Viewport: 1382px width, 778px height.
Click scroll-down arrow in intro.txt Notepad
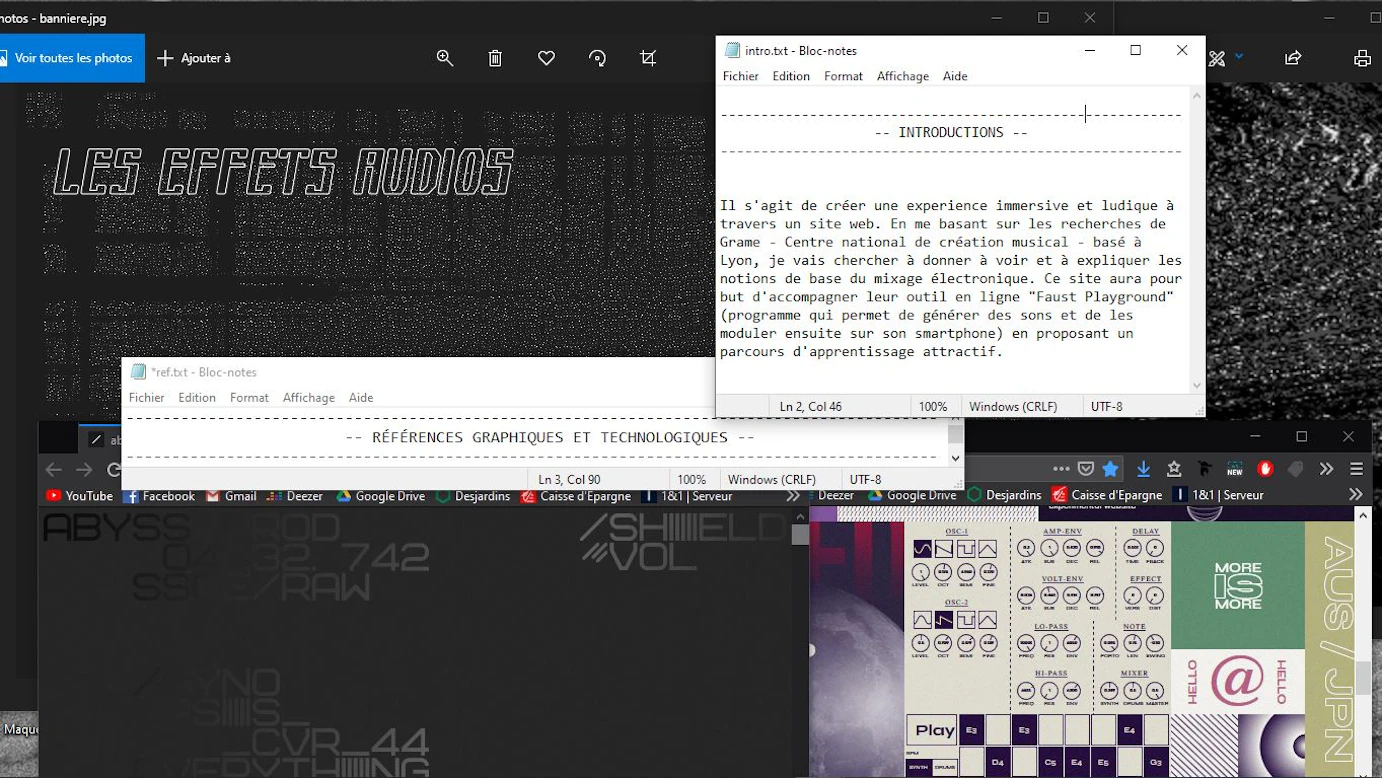click(1196, 385)
